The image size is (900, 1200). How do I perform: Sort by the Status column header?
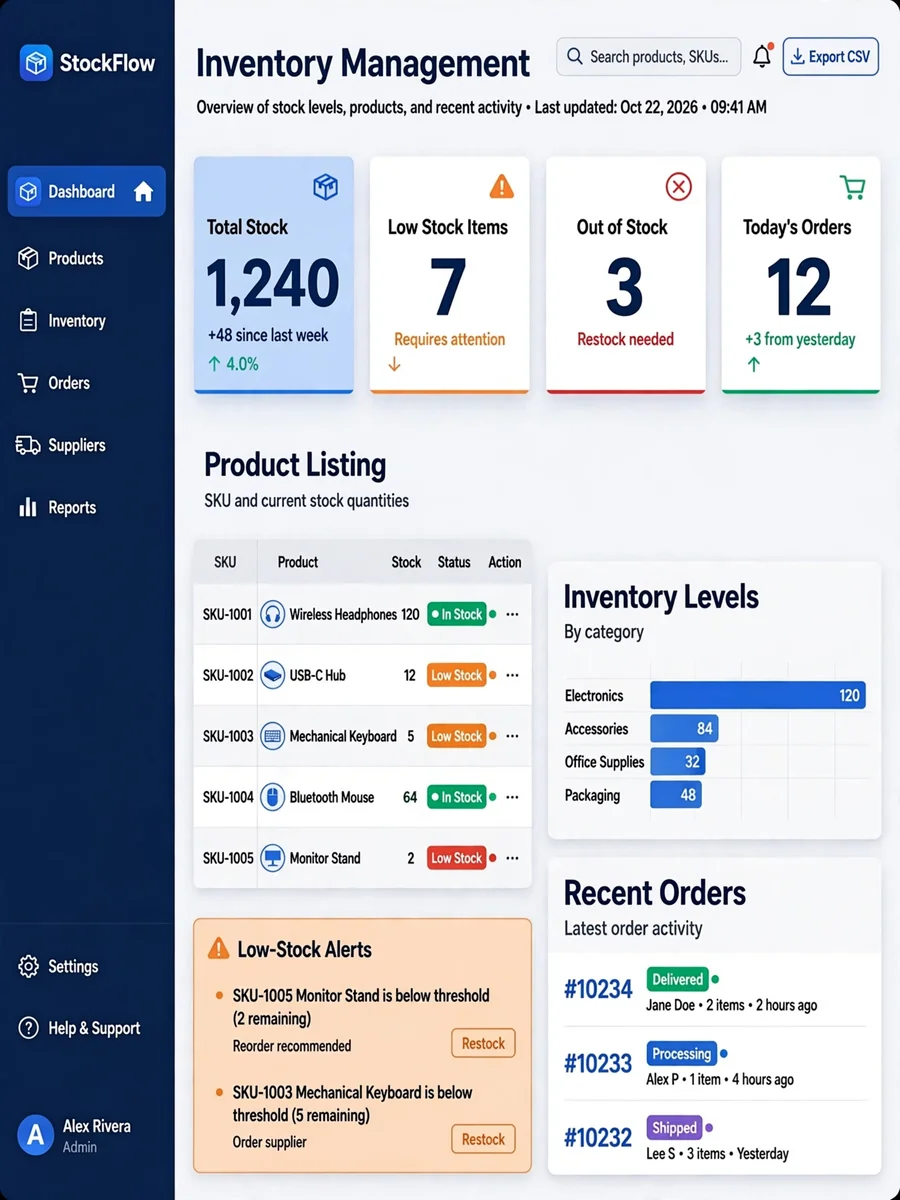tap(454, 562)
